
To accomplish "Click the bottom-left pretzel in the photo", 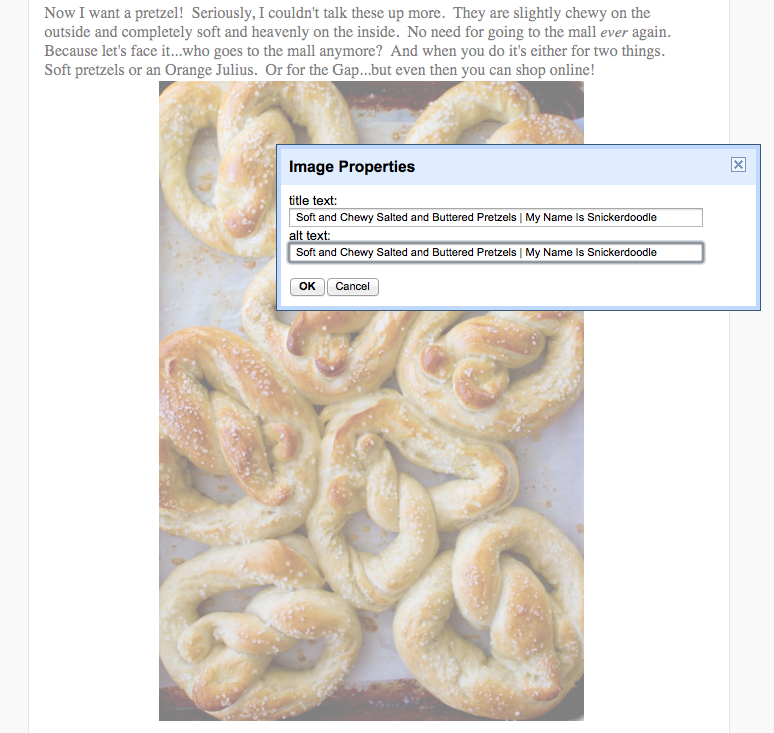I will pos(257,632).
